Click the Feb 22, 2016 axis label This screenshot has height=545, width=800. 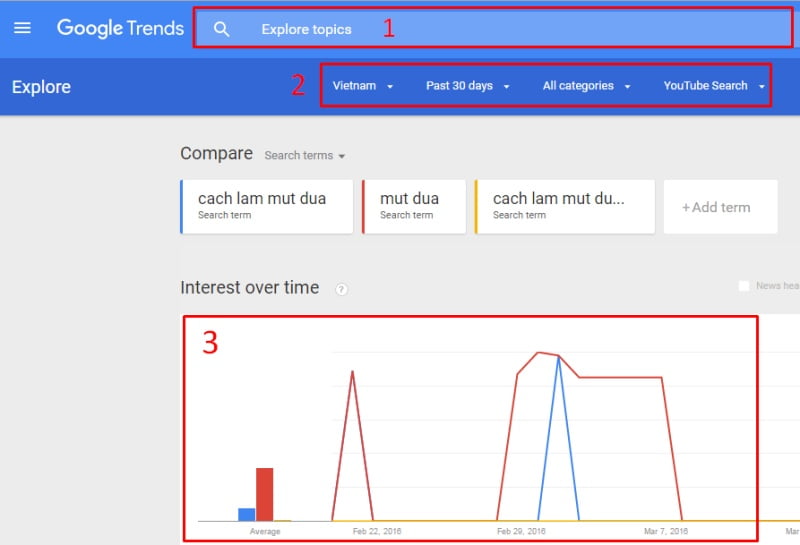(x=379, y=531)
